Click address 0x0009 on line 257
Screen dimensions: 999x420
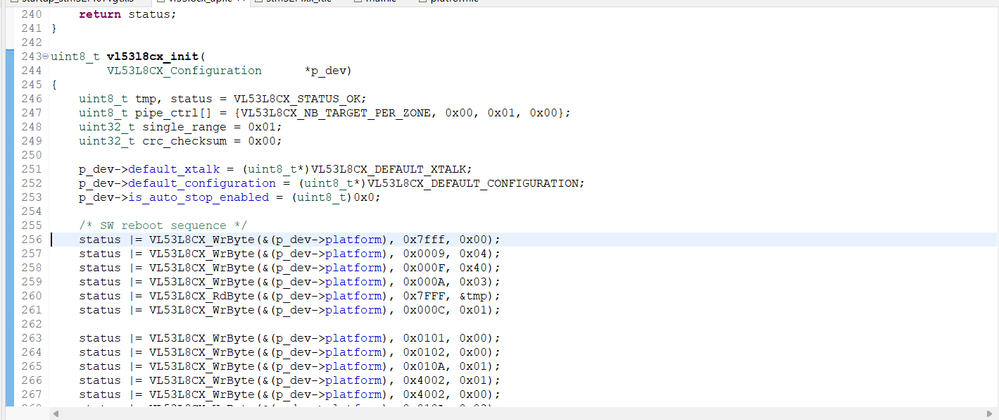[x=424, y=254]
